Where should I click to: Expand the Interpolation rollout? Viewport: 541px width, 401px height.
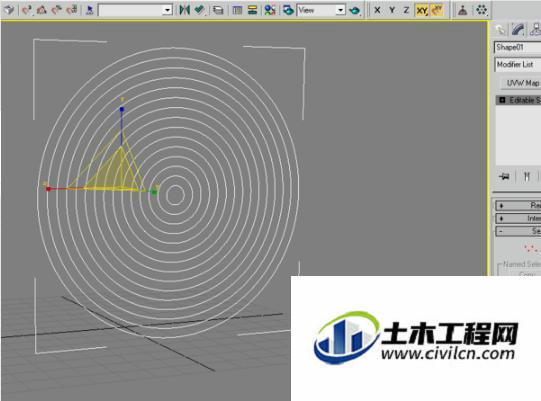[x=518, y=218]
